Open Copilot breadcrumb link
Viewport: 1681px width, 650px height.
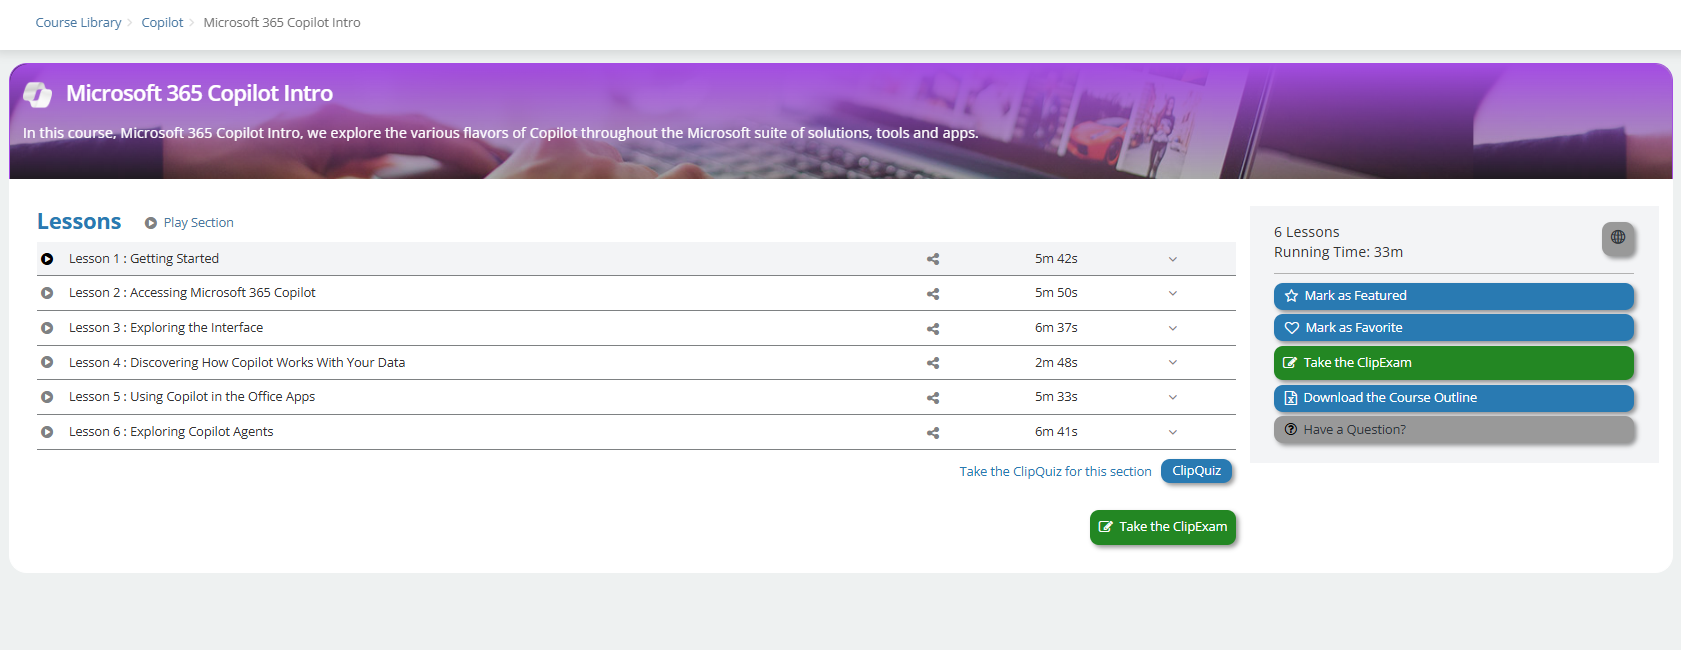coord(162,22)
